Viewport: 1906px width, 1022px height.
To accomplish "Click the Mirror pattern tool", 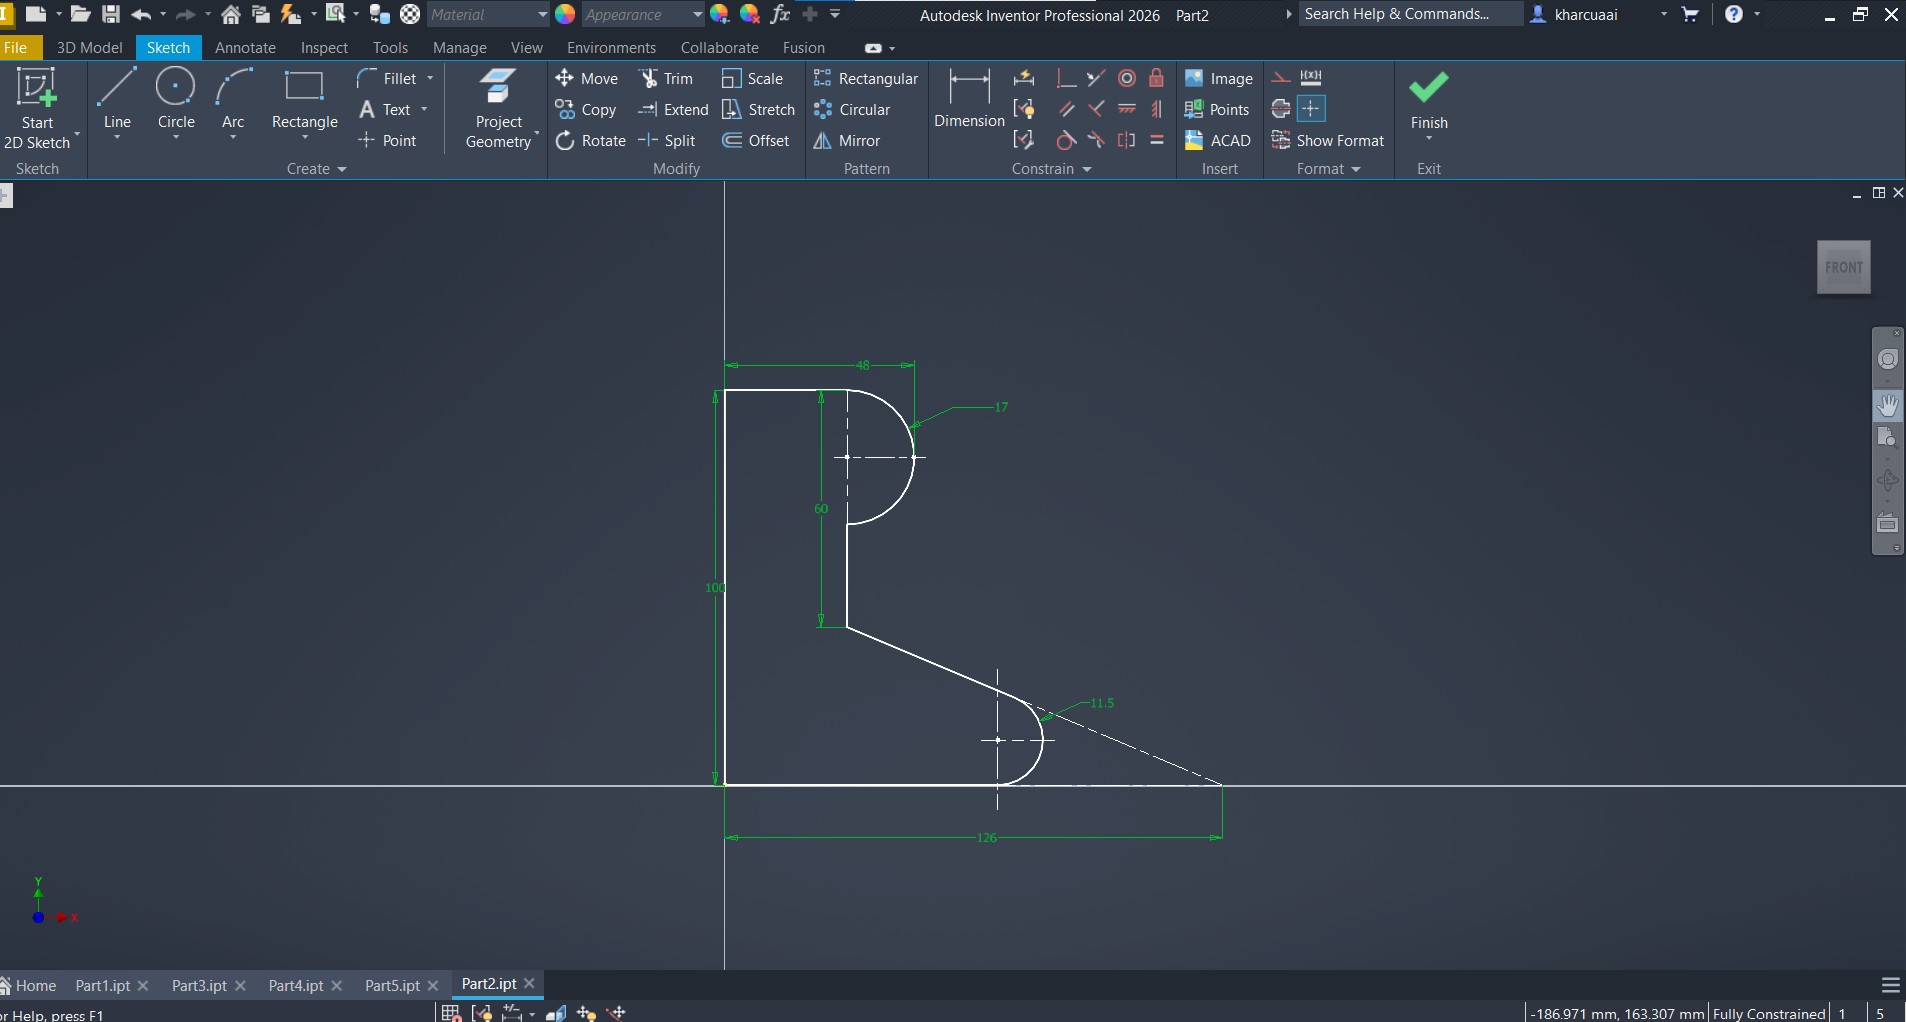I will tap(847, 141).
